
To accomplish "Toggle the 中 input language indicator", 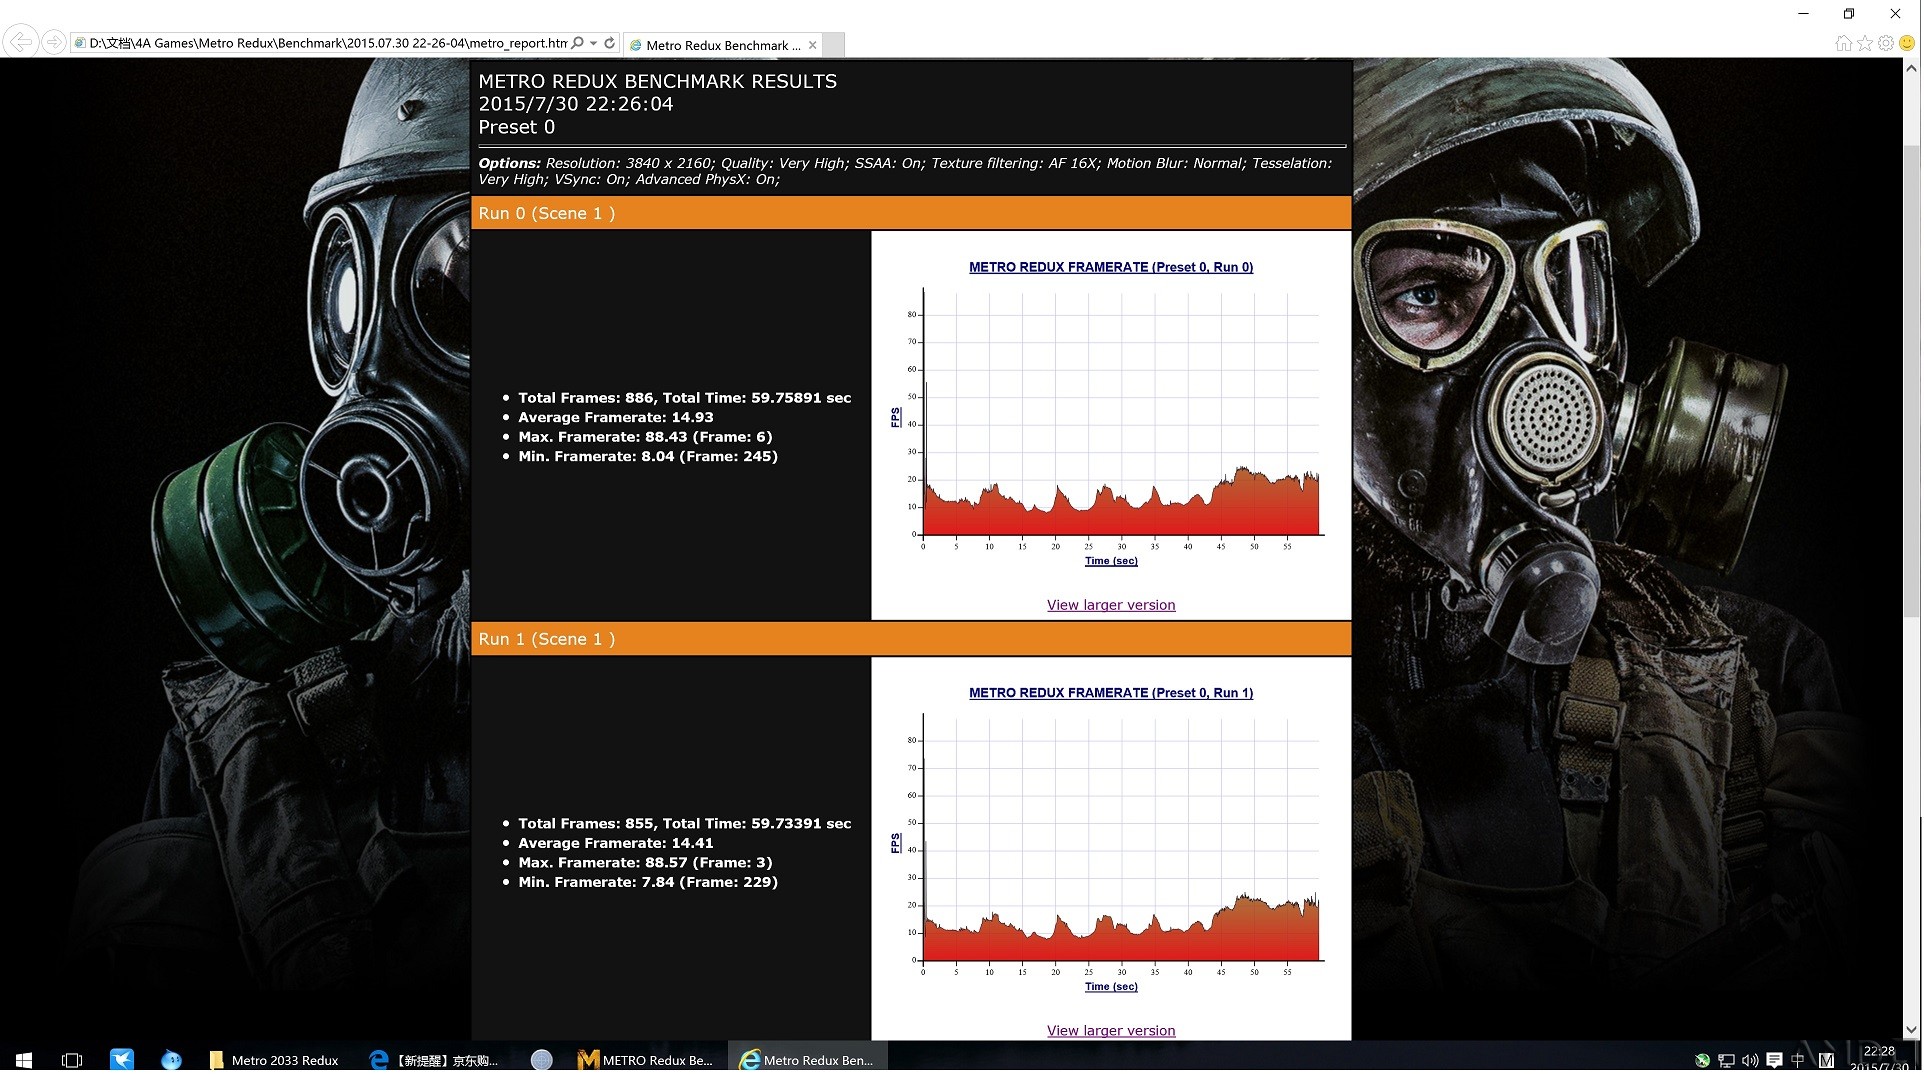I will tap(1798, 1060).
